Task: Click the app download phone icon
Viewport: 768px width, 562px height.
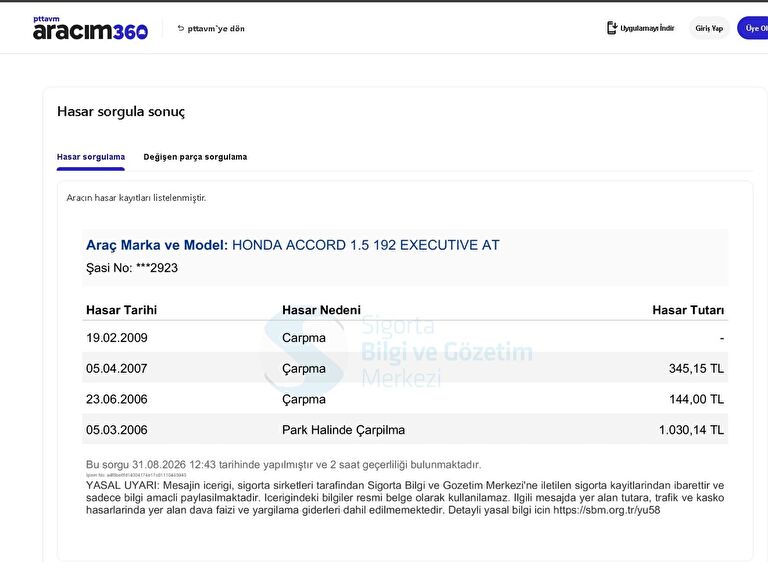Action: 612,28
